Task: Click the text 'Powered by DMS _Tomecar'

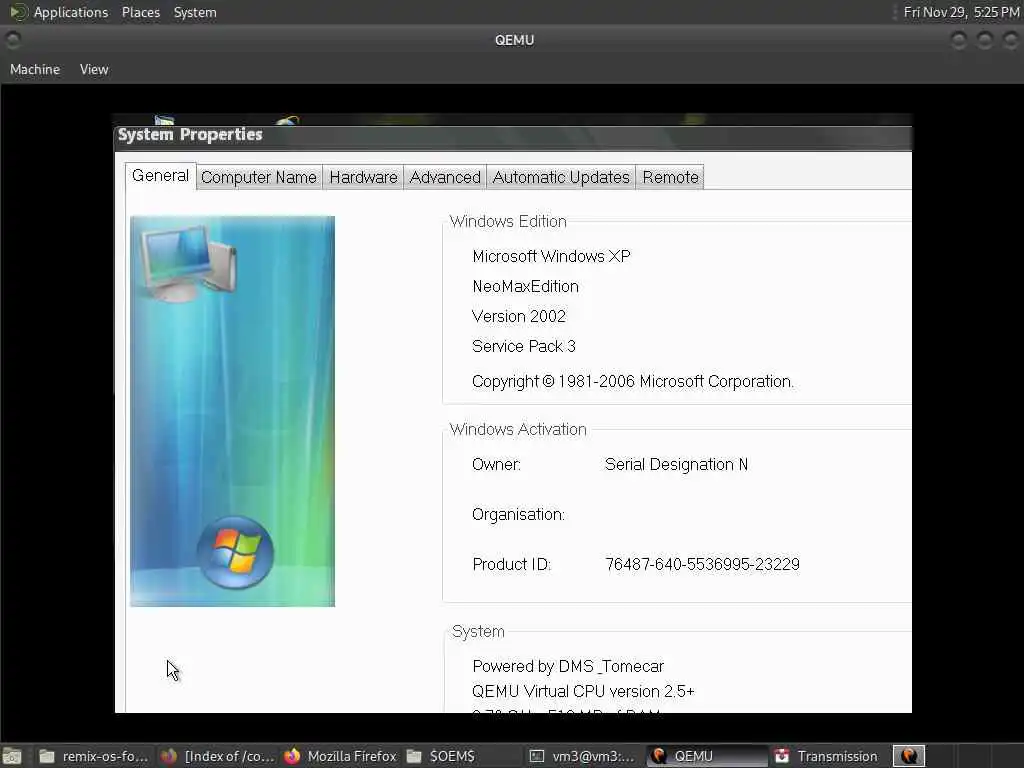Action: (x=568, y=667)
